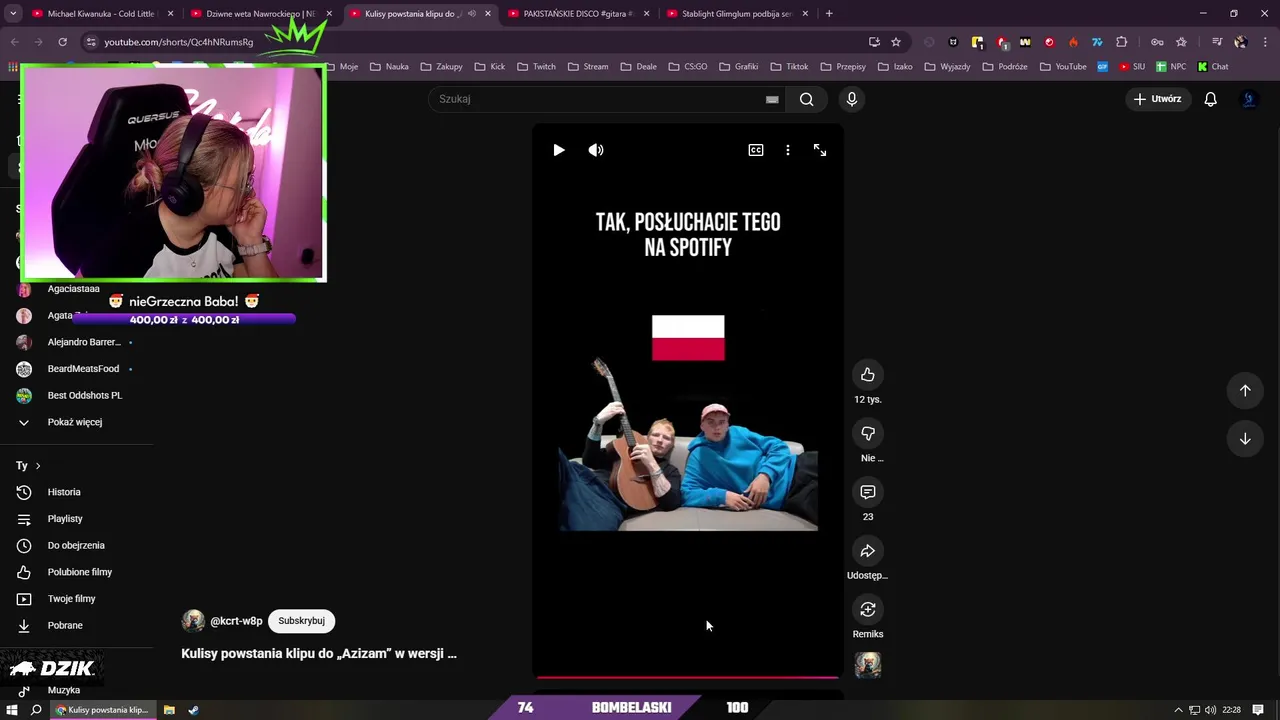Mute the Short with the speaker icon

(x=596, y=150)
